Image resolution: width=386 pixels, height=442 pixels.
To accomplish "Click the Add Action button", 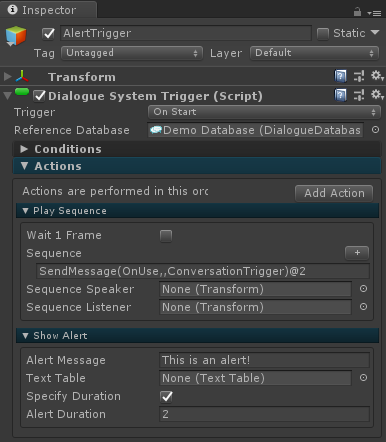I will point(334,193).
